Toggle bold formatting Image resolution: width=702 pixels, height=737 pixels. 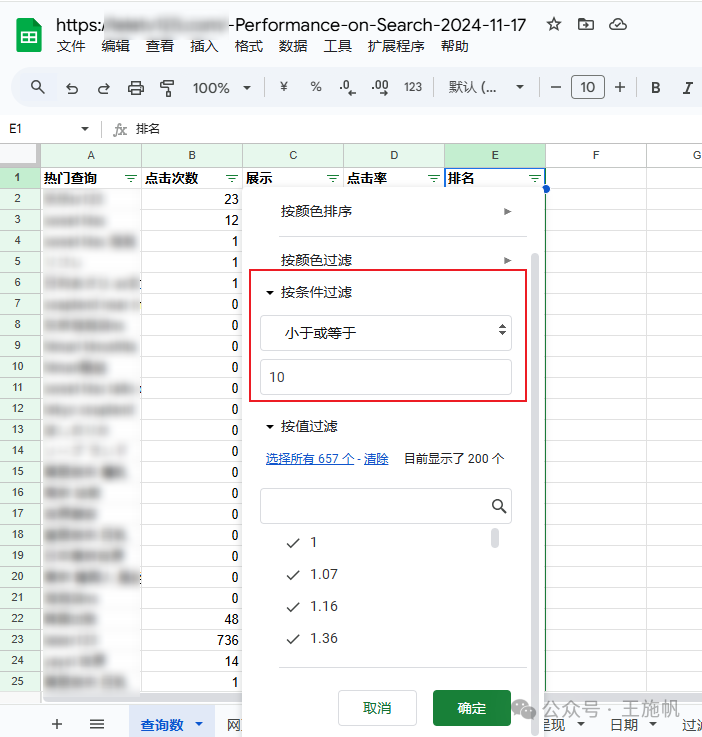[655, 87]
